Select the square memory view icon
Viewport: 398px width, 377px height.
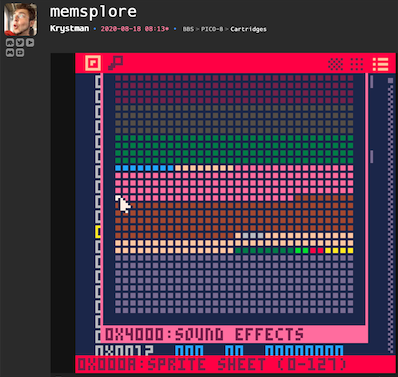[93, 63]
